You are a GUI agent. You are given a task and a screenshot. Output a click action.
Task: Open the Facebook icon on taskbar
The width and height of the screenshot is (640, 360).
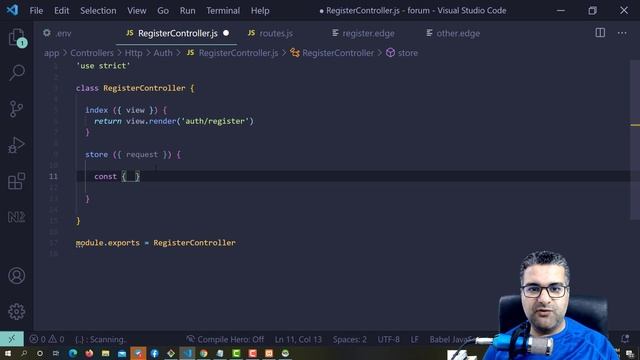point(155,353)
